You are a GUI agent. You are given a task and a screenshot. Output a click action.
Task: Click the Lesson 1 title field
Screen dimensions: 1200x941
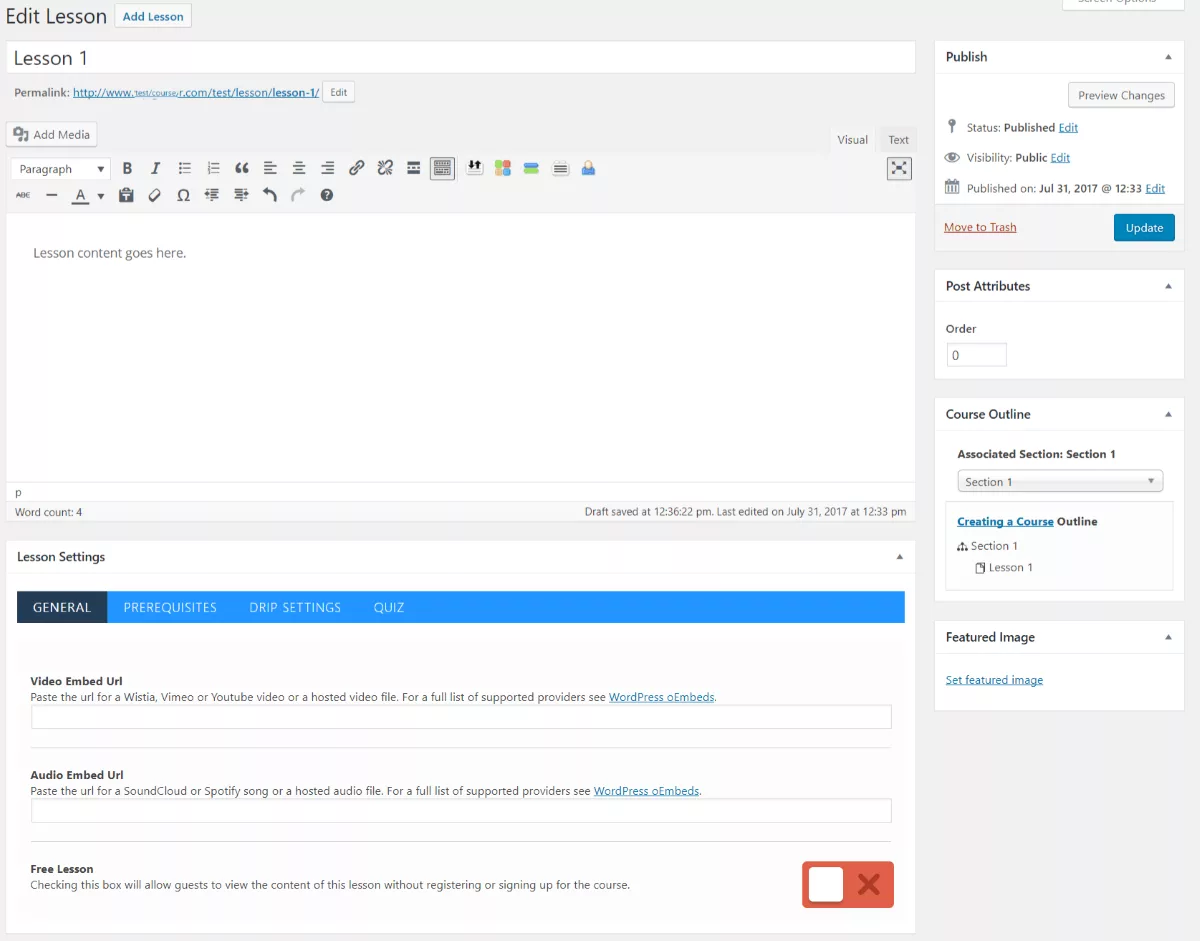tap(461, 58)
